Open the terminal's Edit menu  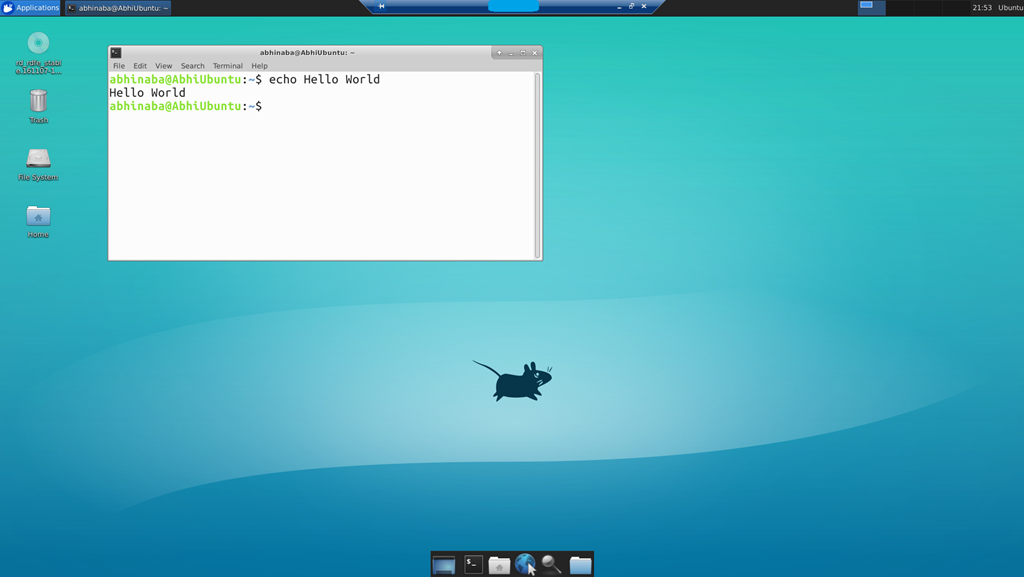(x=140, y=66)
